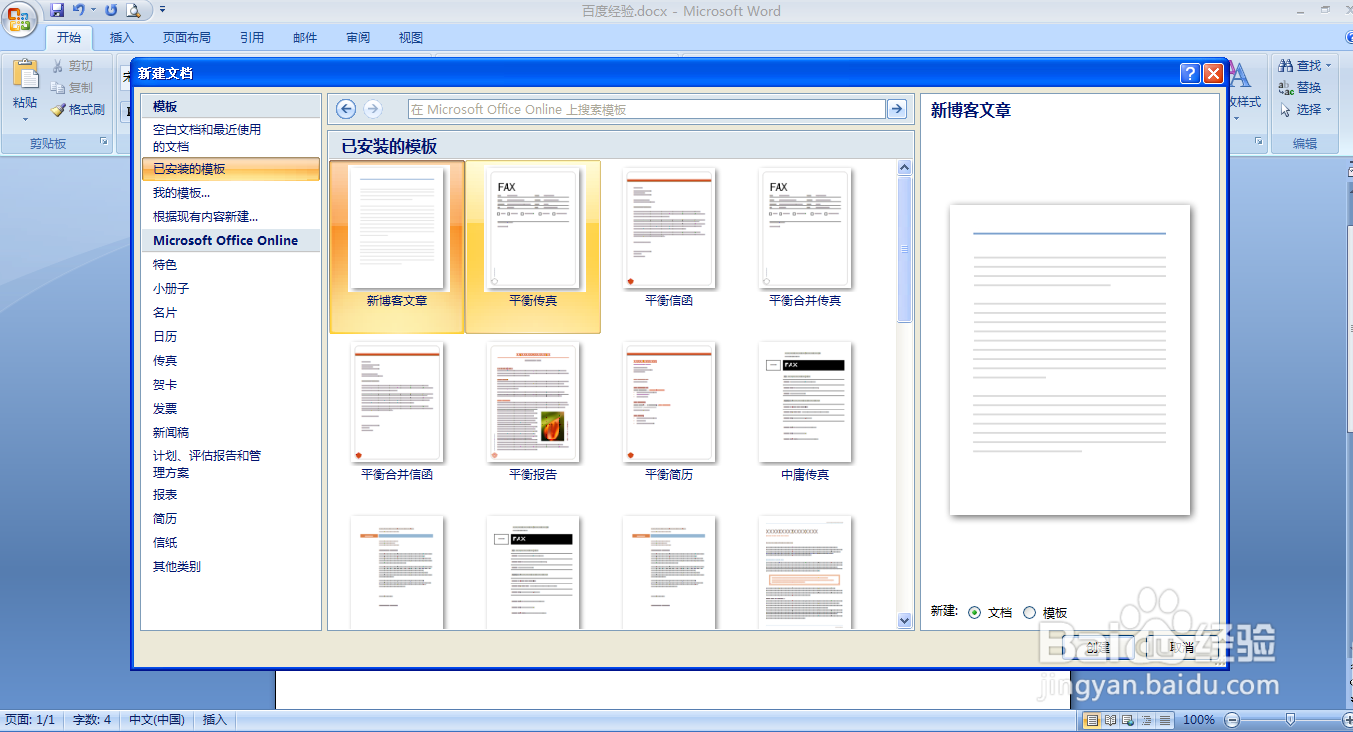Image resolution: width=1353 pixels, height=732 pixels.
Task: Click the 创建 (Create) button
Action: click(x=1098, y=648)
